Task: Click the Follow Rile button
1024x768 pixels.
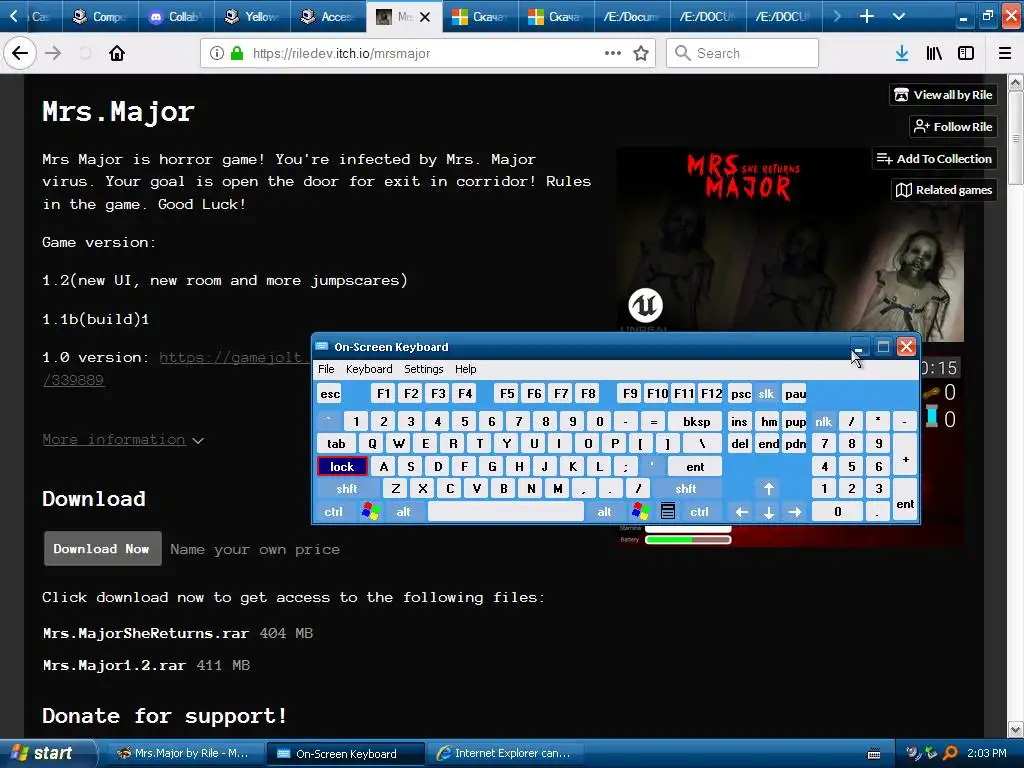Action: (x=953, y=127)
